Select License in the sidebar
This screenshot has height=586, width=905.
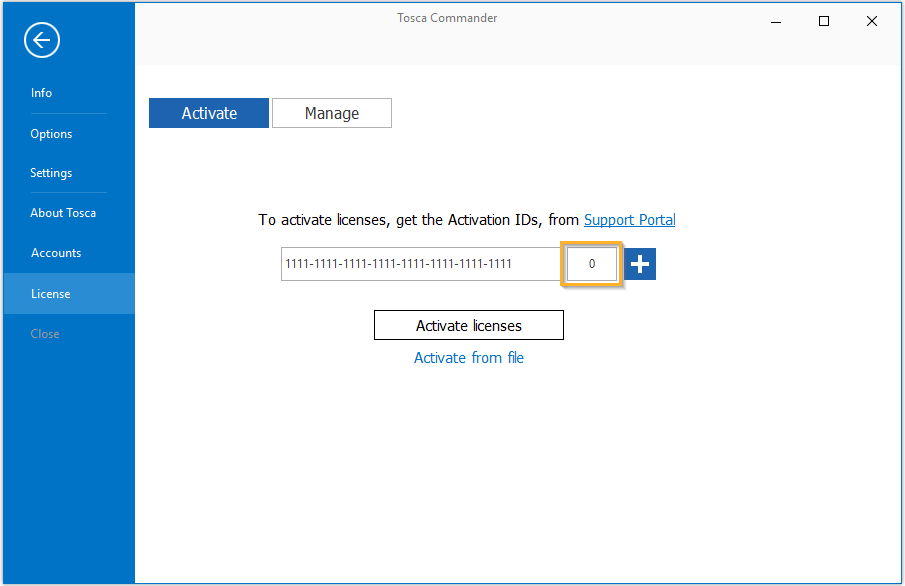pos(69,294)
